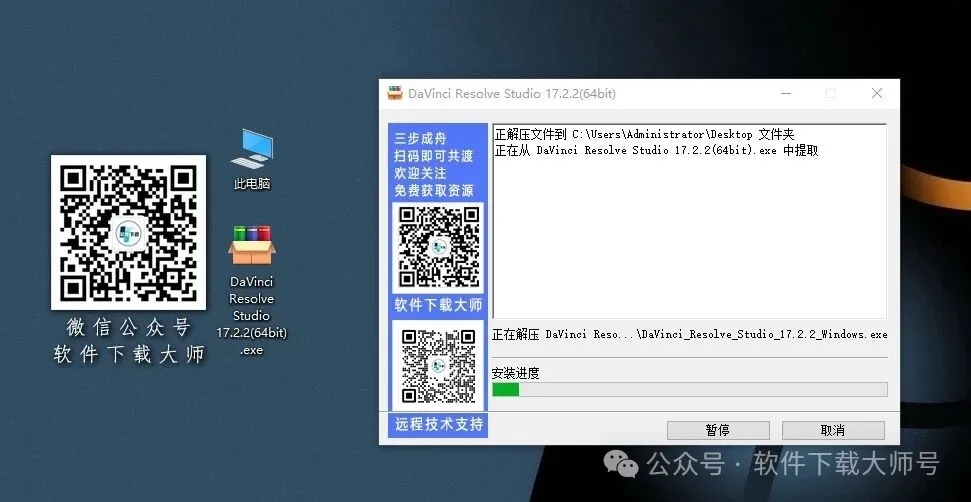The width and height of the screenshot is (971, 502).
Task: Click the 暂停 button
Action: coord(718,430)
